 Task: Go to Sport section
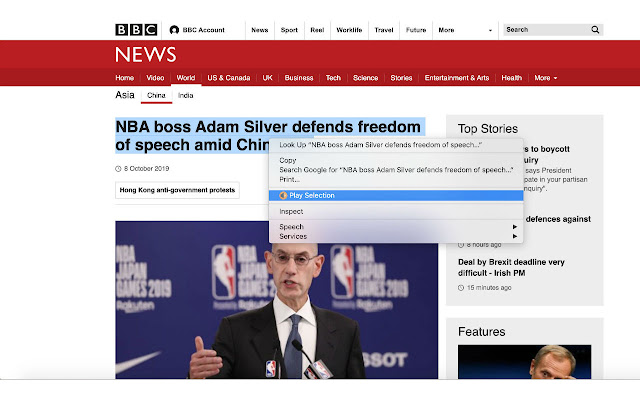pos(289,30)
